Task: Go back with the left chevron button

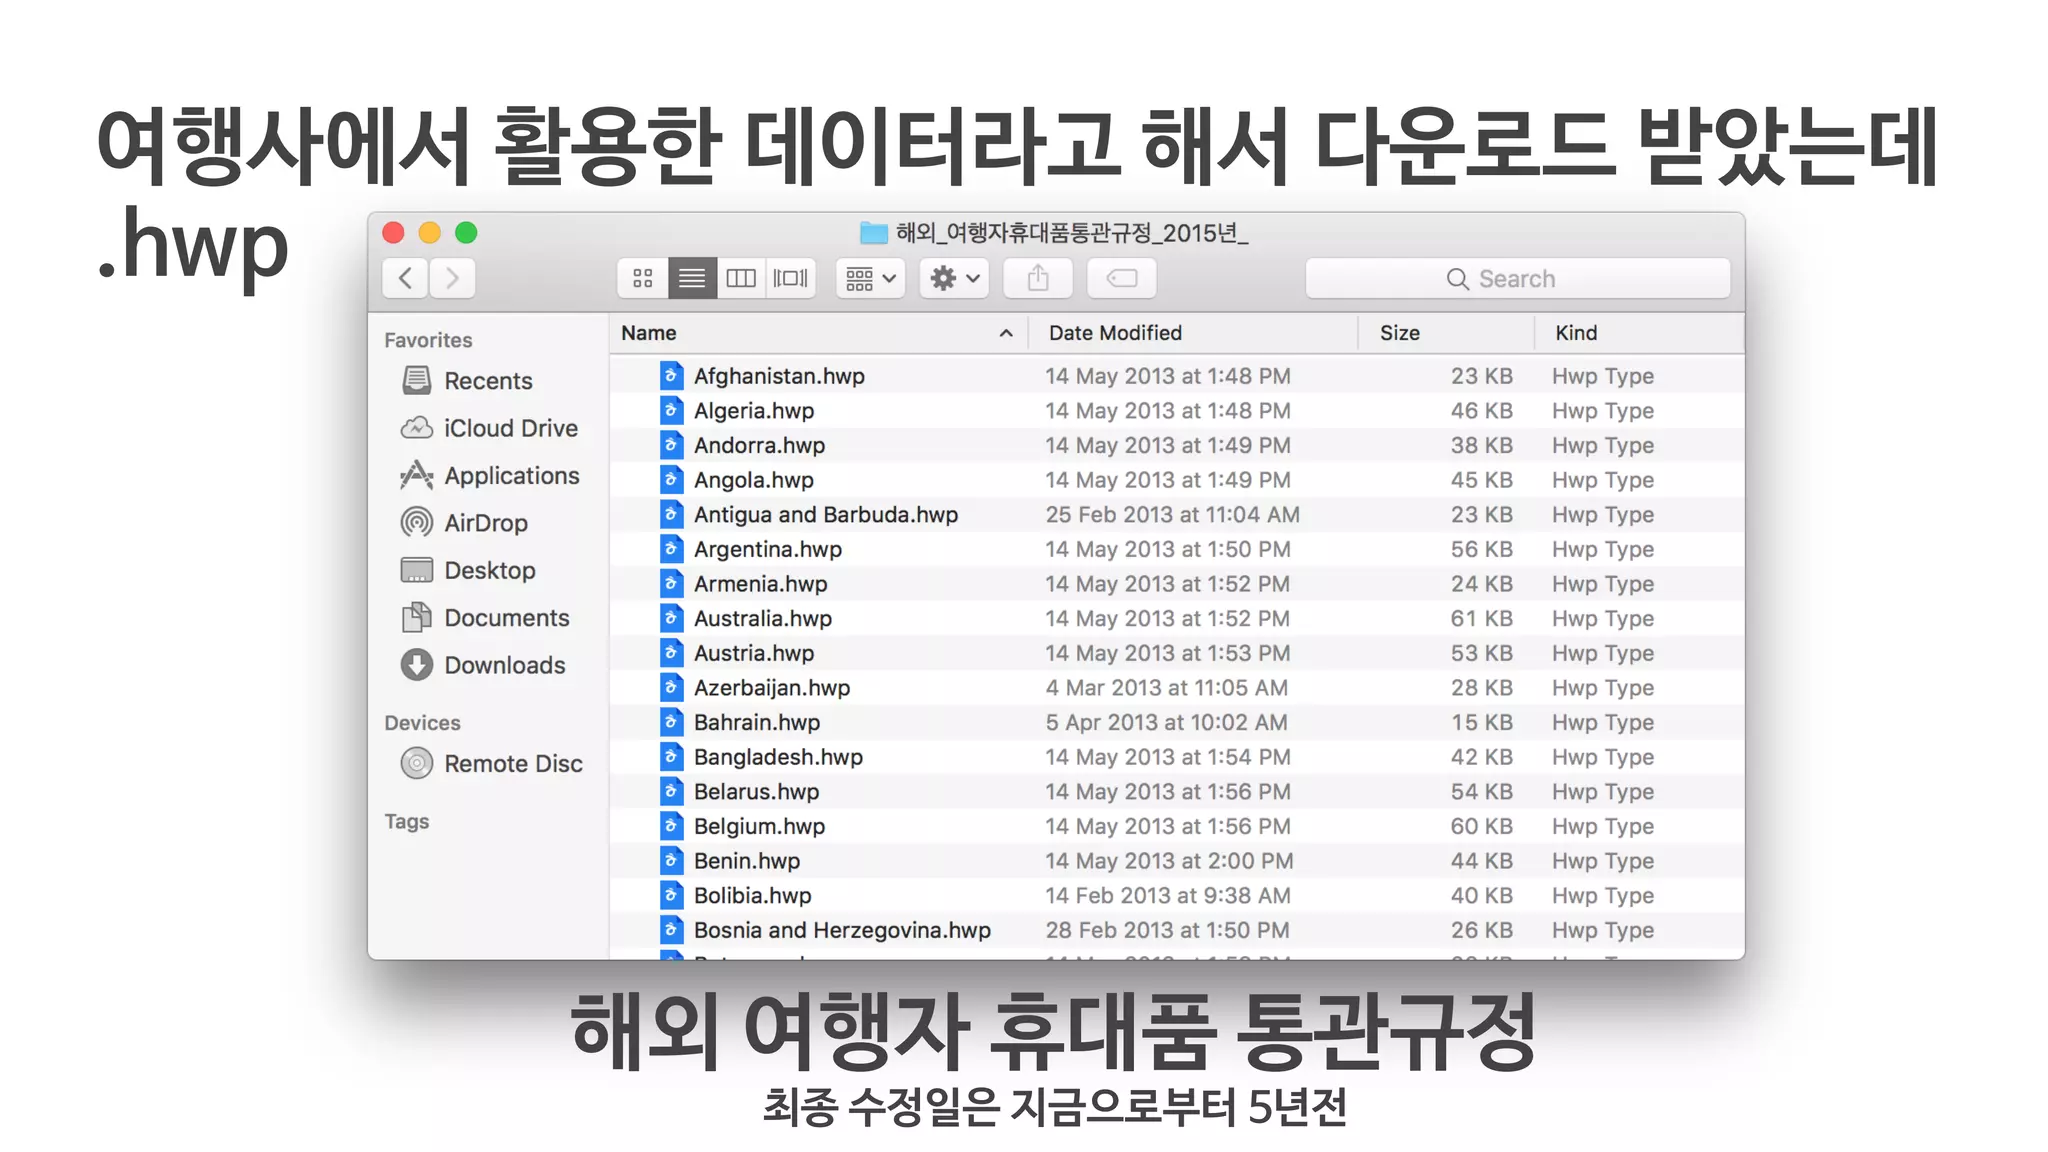Action: (405, 278)
